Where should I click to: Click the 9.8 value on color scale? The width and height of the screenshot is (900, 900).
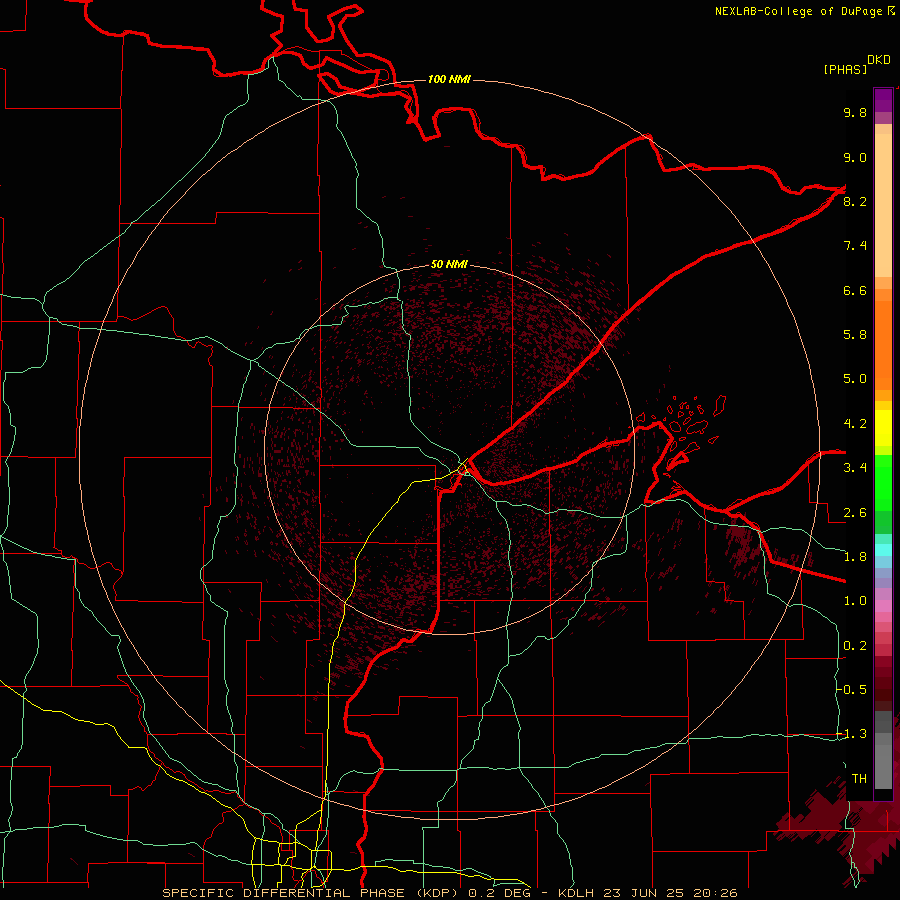coord(855,112)
